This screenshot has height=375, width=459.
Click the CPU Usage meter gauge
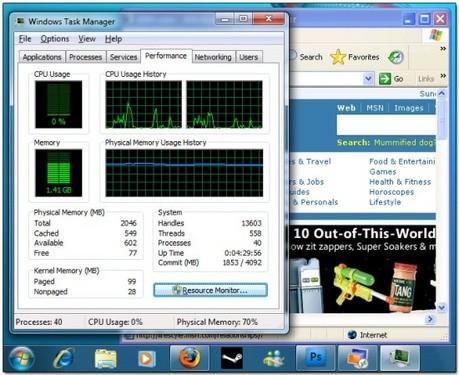58,104
